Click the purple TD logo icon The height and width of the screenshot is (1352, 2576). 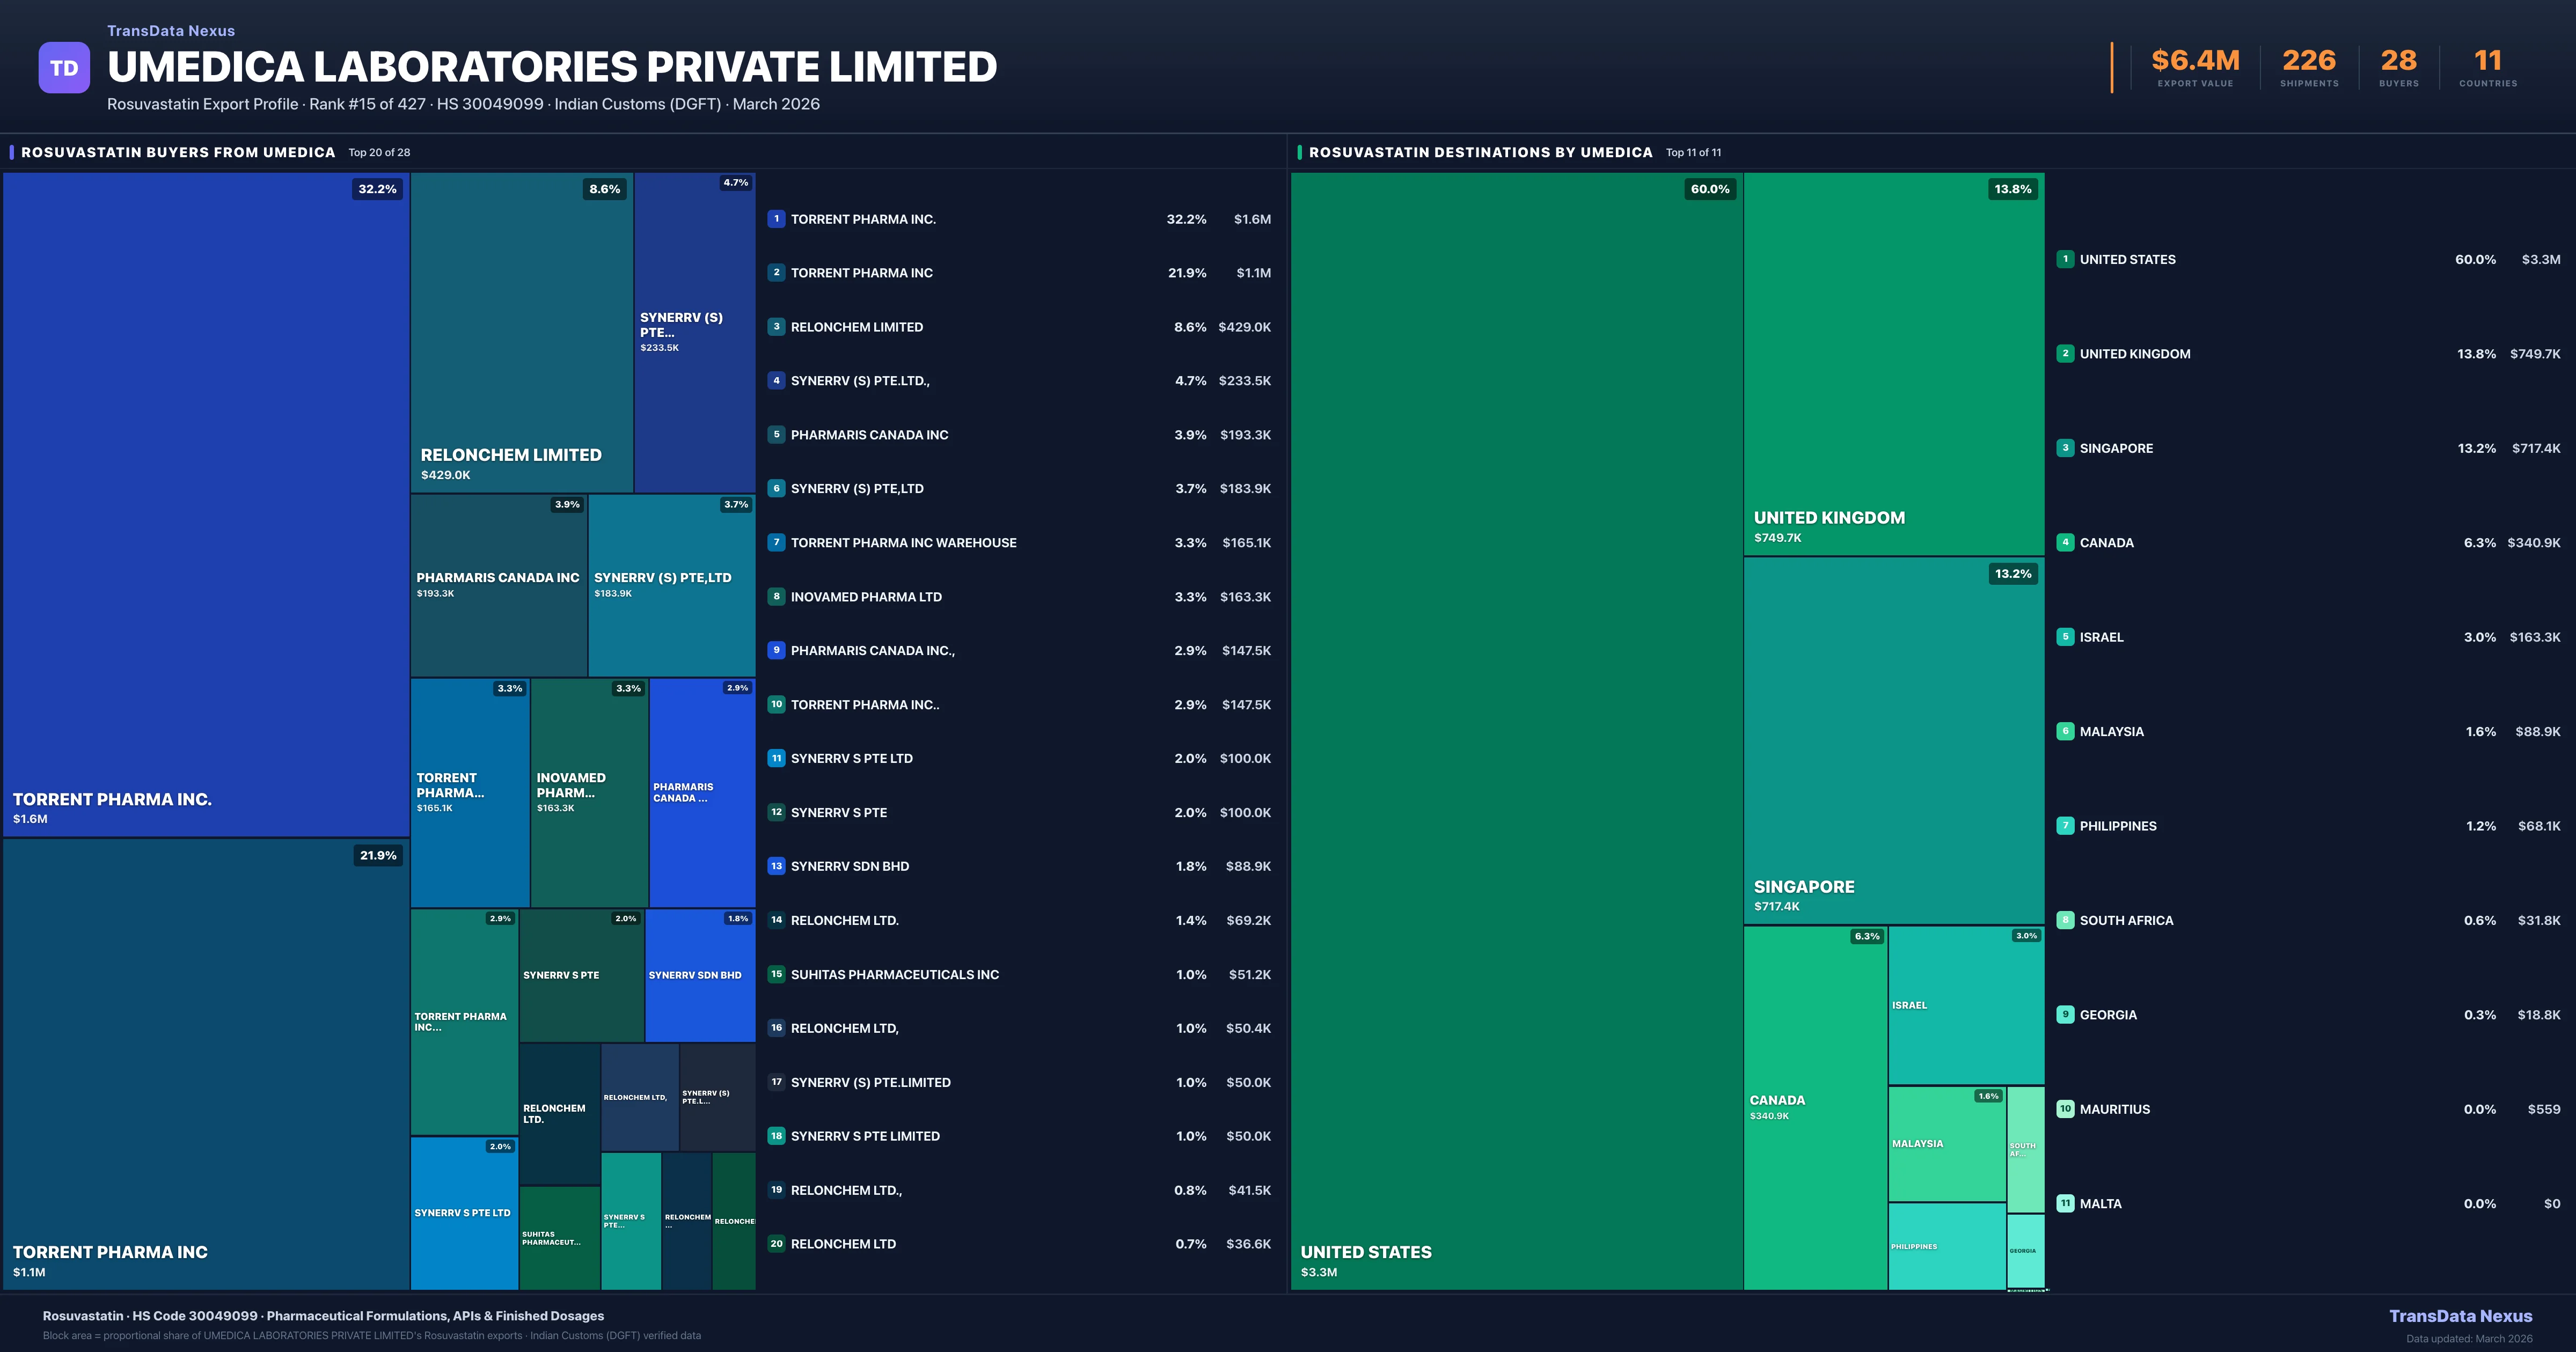[x=64, y=68]
